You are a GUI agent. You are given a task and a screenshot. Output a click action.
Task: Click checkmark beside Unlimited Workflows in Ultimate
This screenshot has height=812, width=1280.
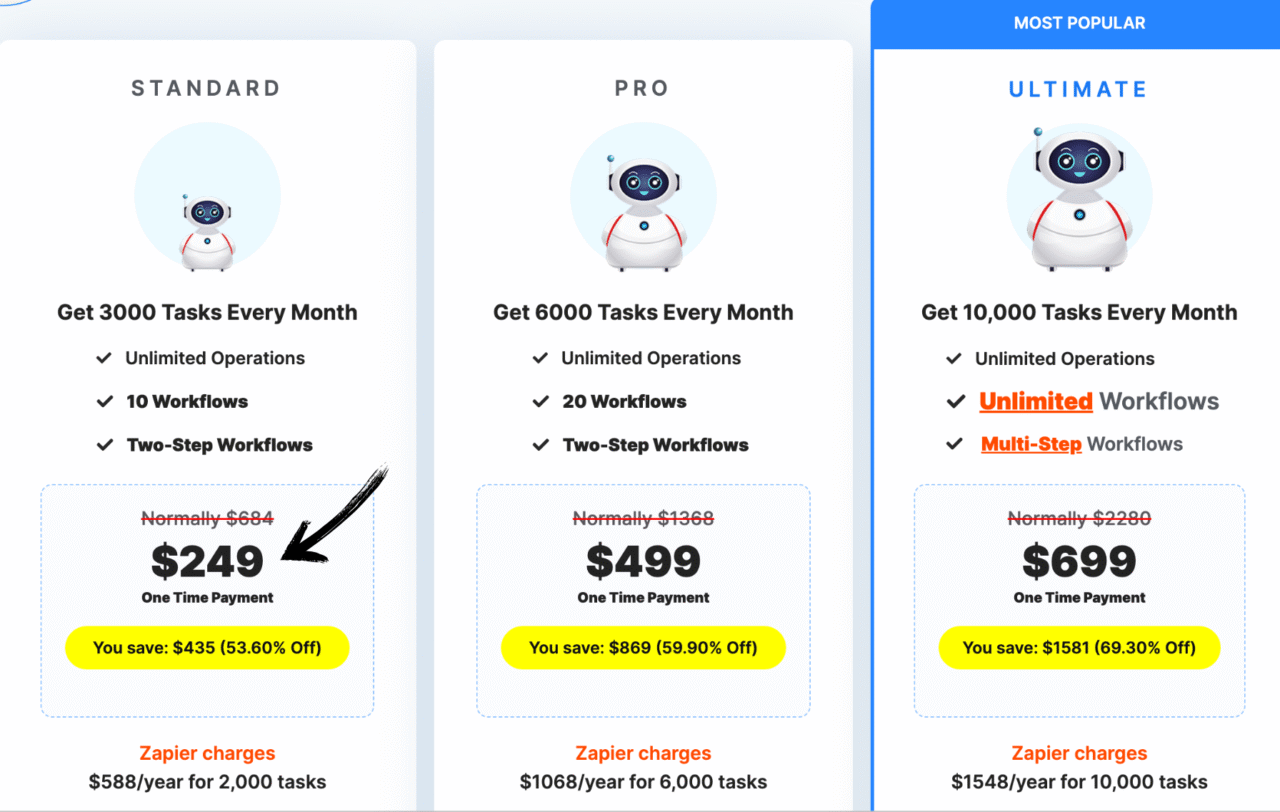point(955,402)
